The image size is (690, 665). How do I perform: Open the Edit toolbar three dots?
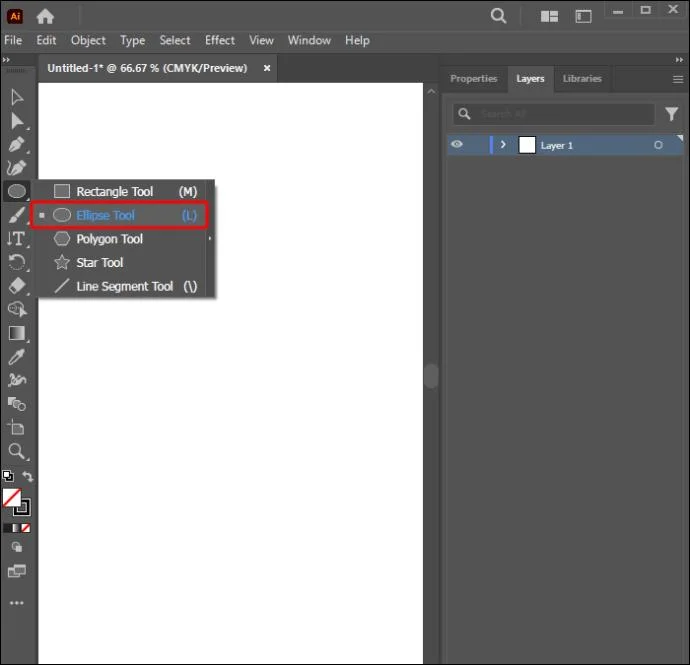pos(16,603)
